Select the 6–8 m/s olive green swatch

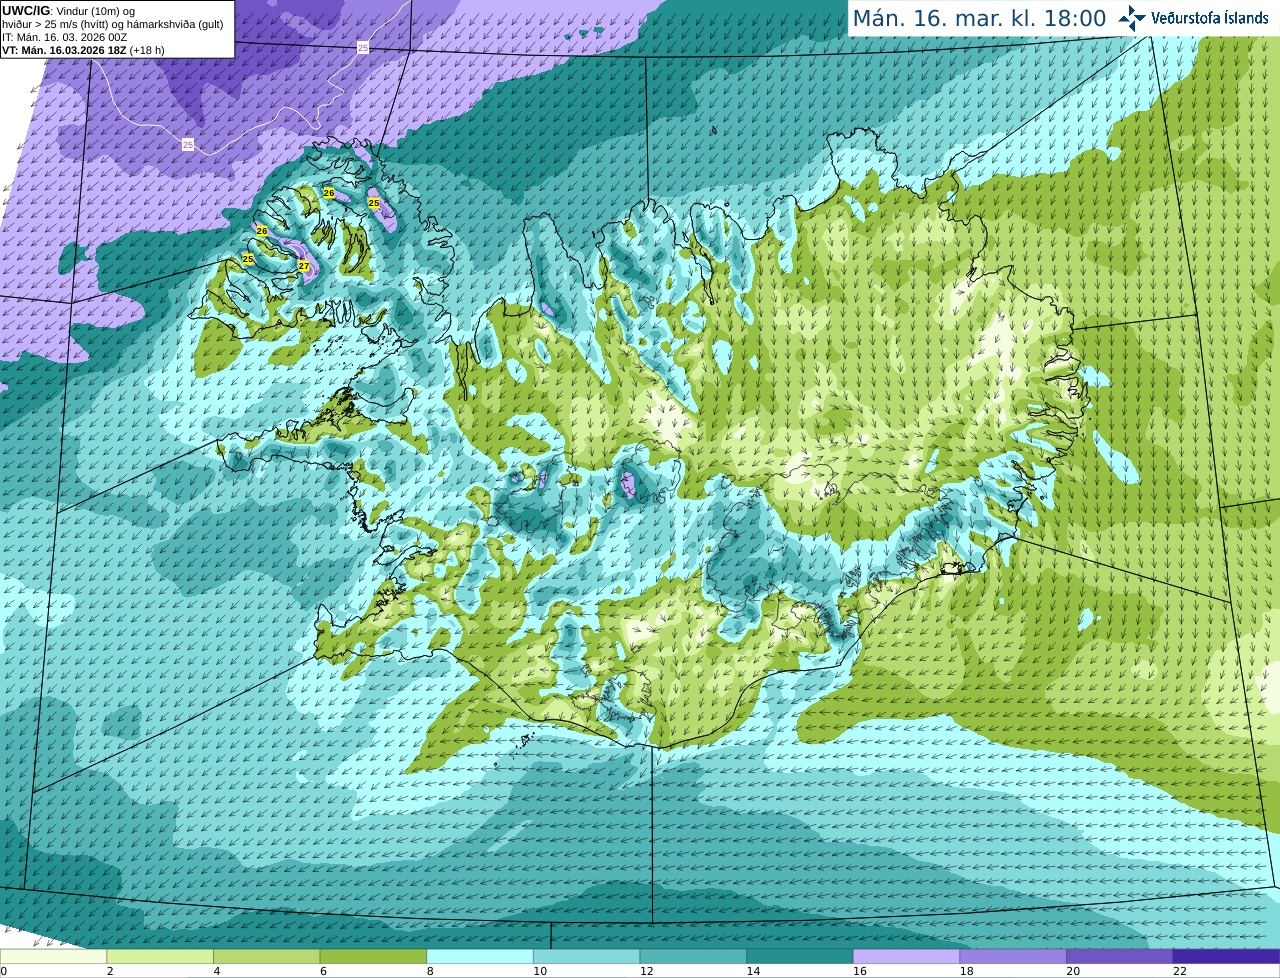(373, 956)
